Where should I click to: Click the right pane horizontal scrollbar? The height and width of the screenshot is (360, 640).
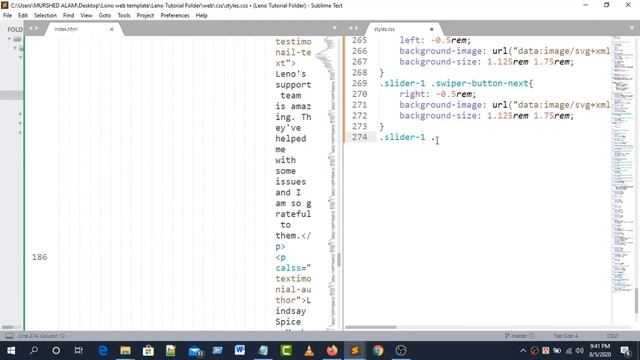(371, 327)
